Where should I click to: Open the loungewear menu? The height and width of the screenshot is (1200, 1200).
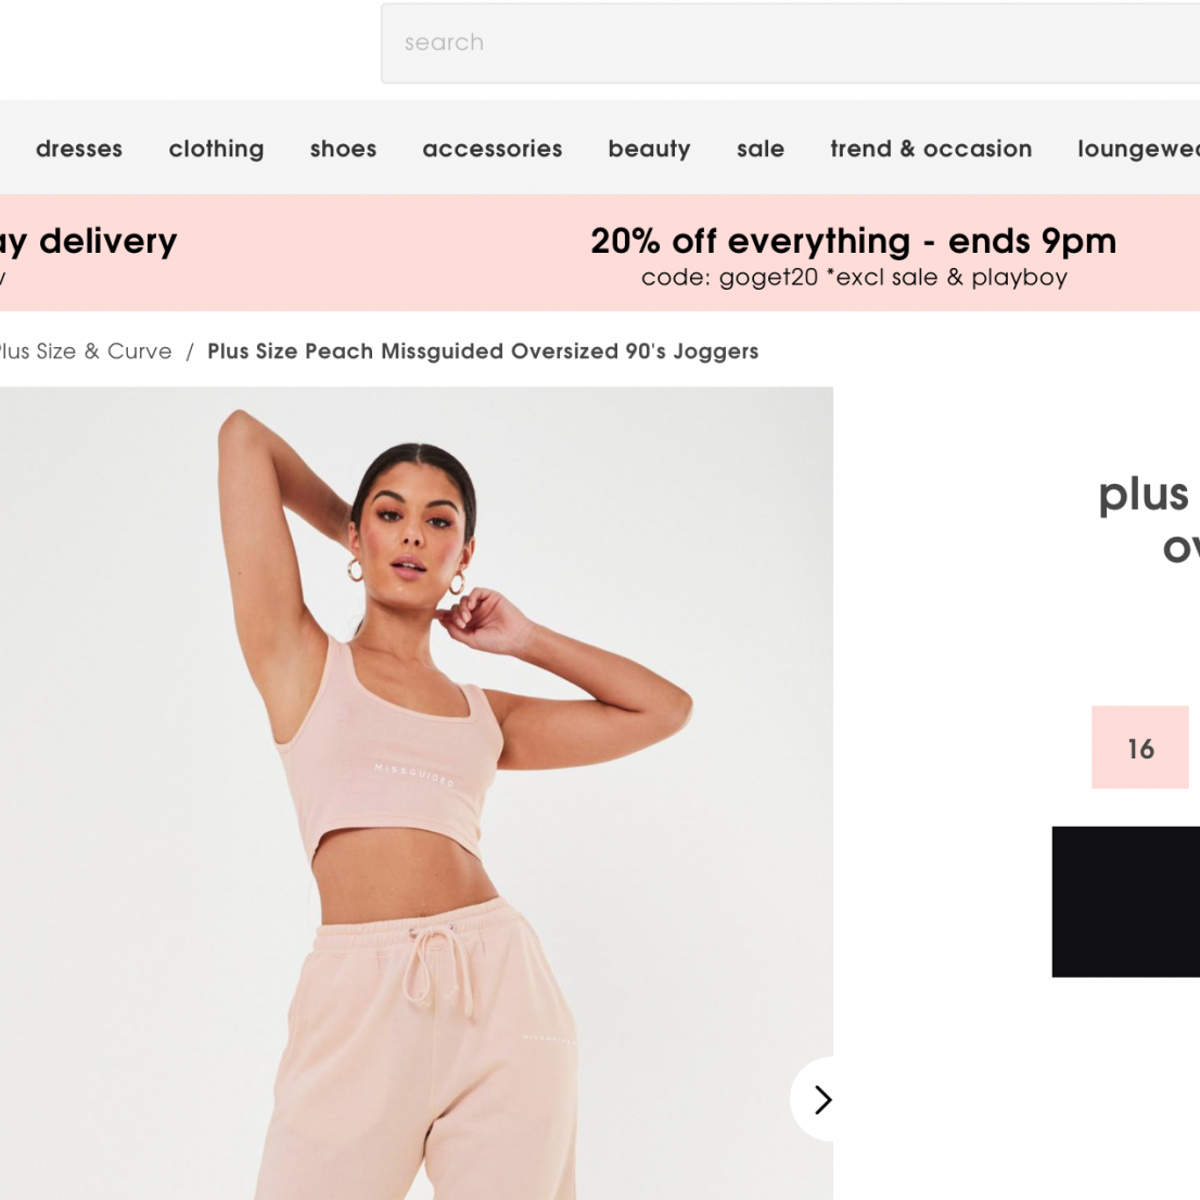(x=1138, y=149)
